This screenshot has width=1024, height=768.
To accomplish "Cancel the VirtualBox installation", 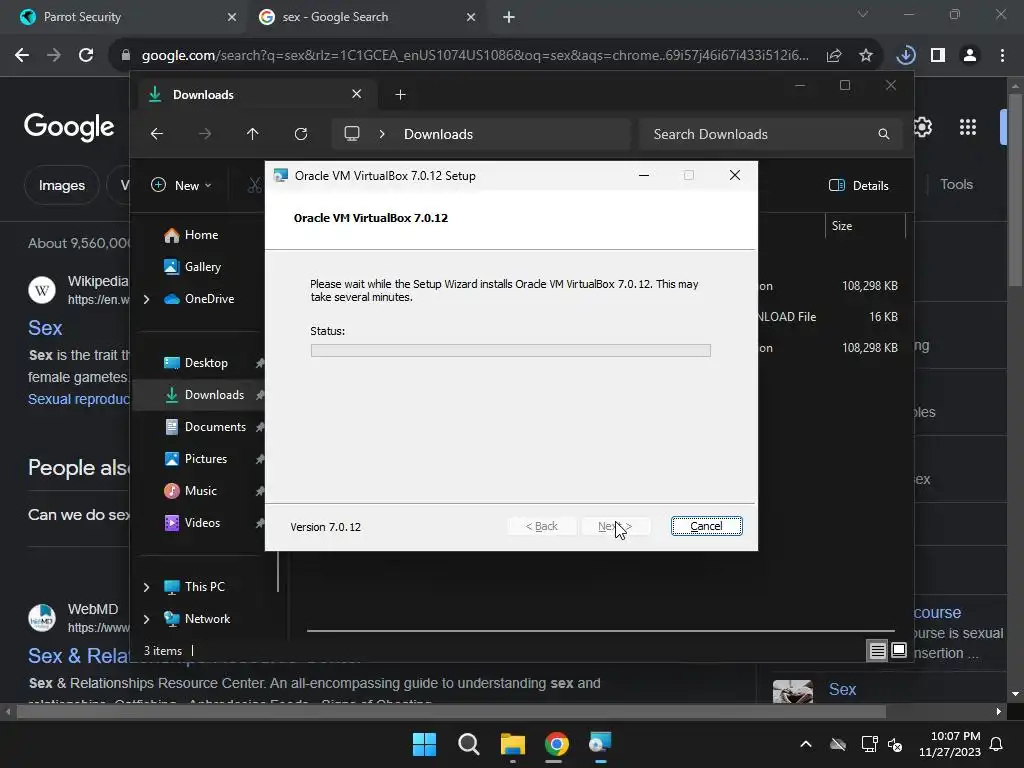I will point(706,526).
